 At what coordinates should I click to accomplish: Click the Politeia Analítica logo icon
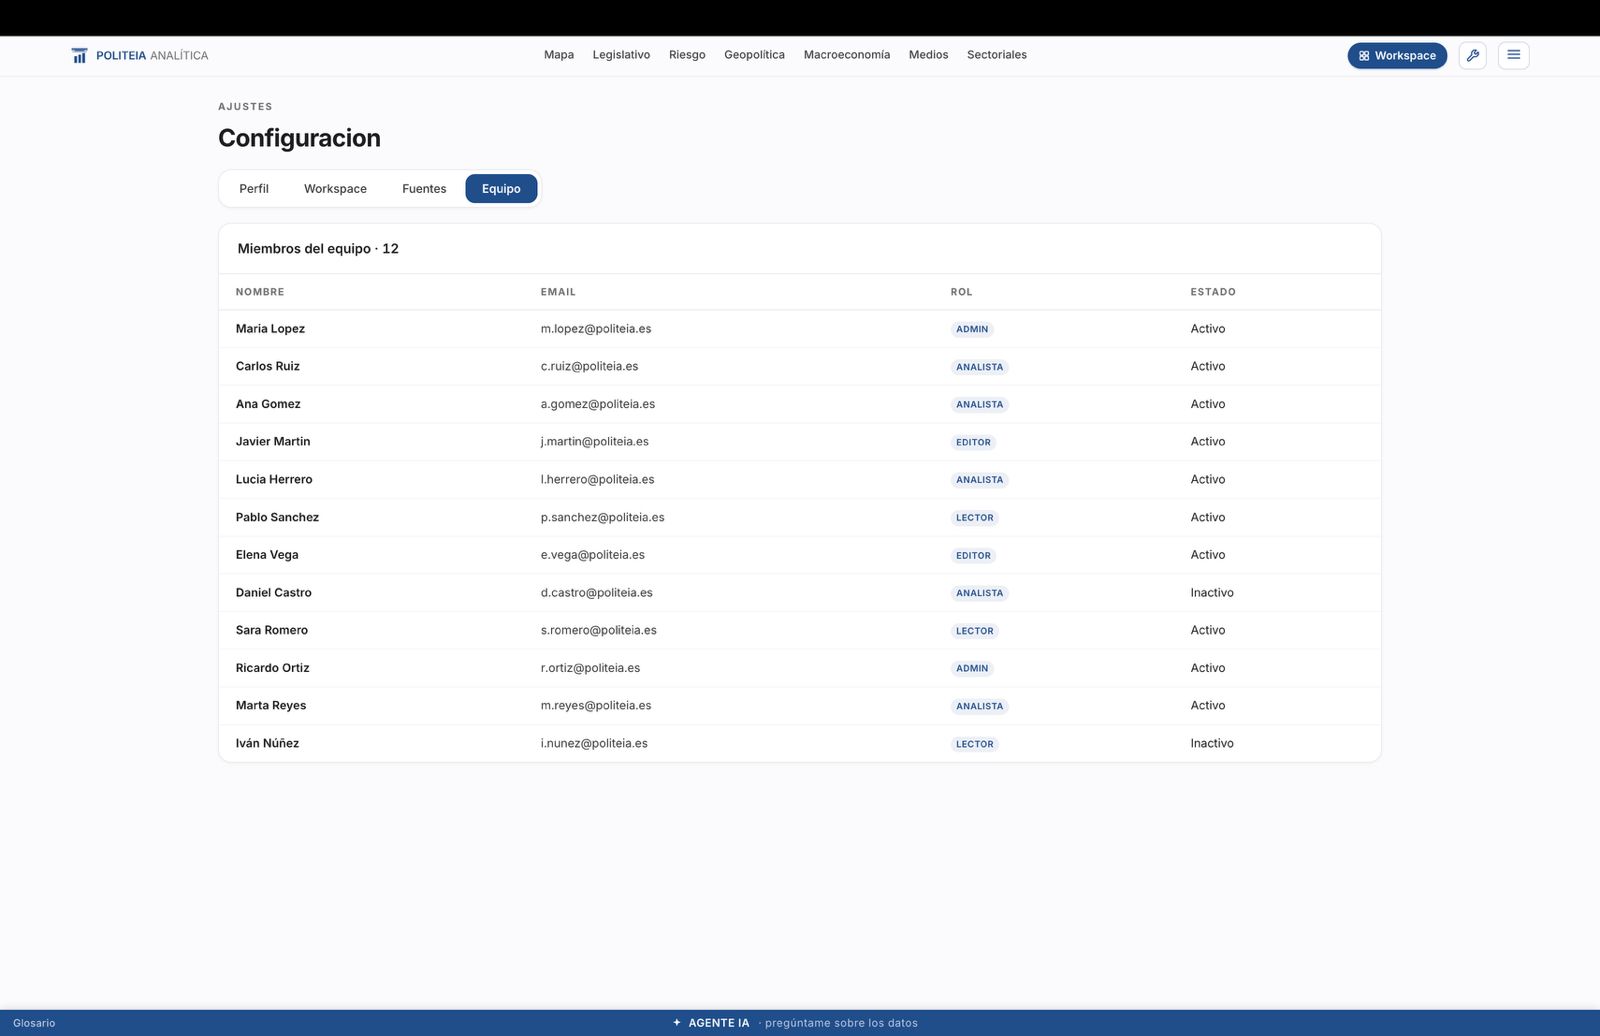click(79, 56)
